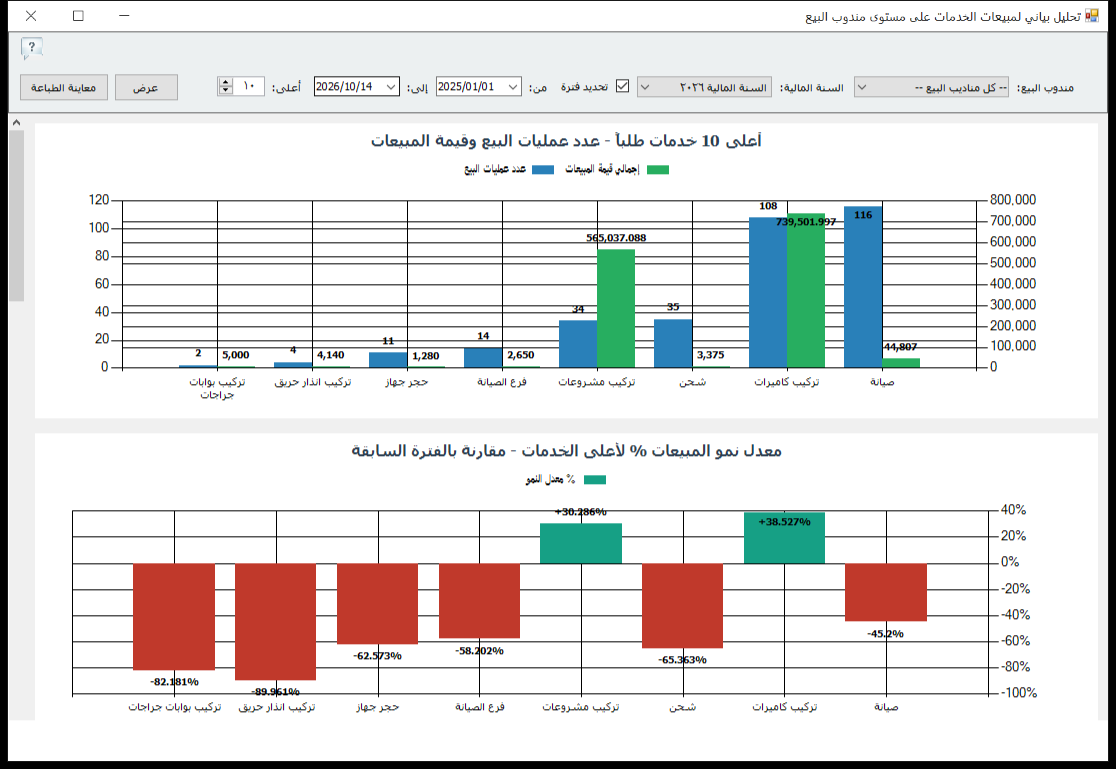Click the green bar labeled 565,037.088
The height and width of the screenshot is (769, 1116).
pyautogui.click(x=616, y=308)
